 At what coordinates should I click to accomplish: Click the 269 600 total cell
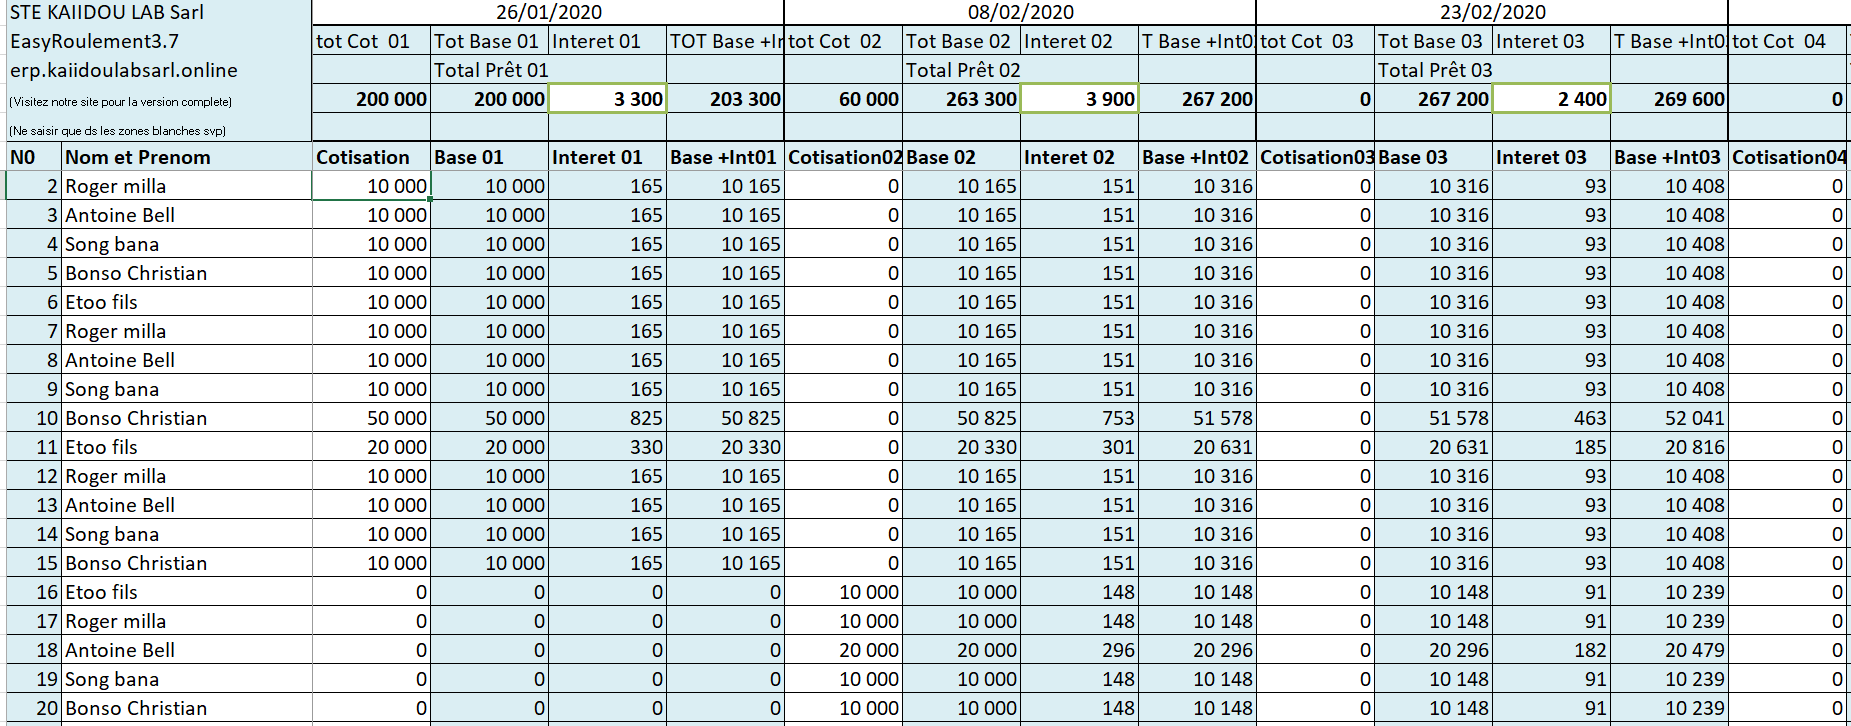pos(1670,99)
